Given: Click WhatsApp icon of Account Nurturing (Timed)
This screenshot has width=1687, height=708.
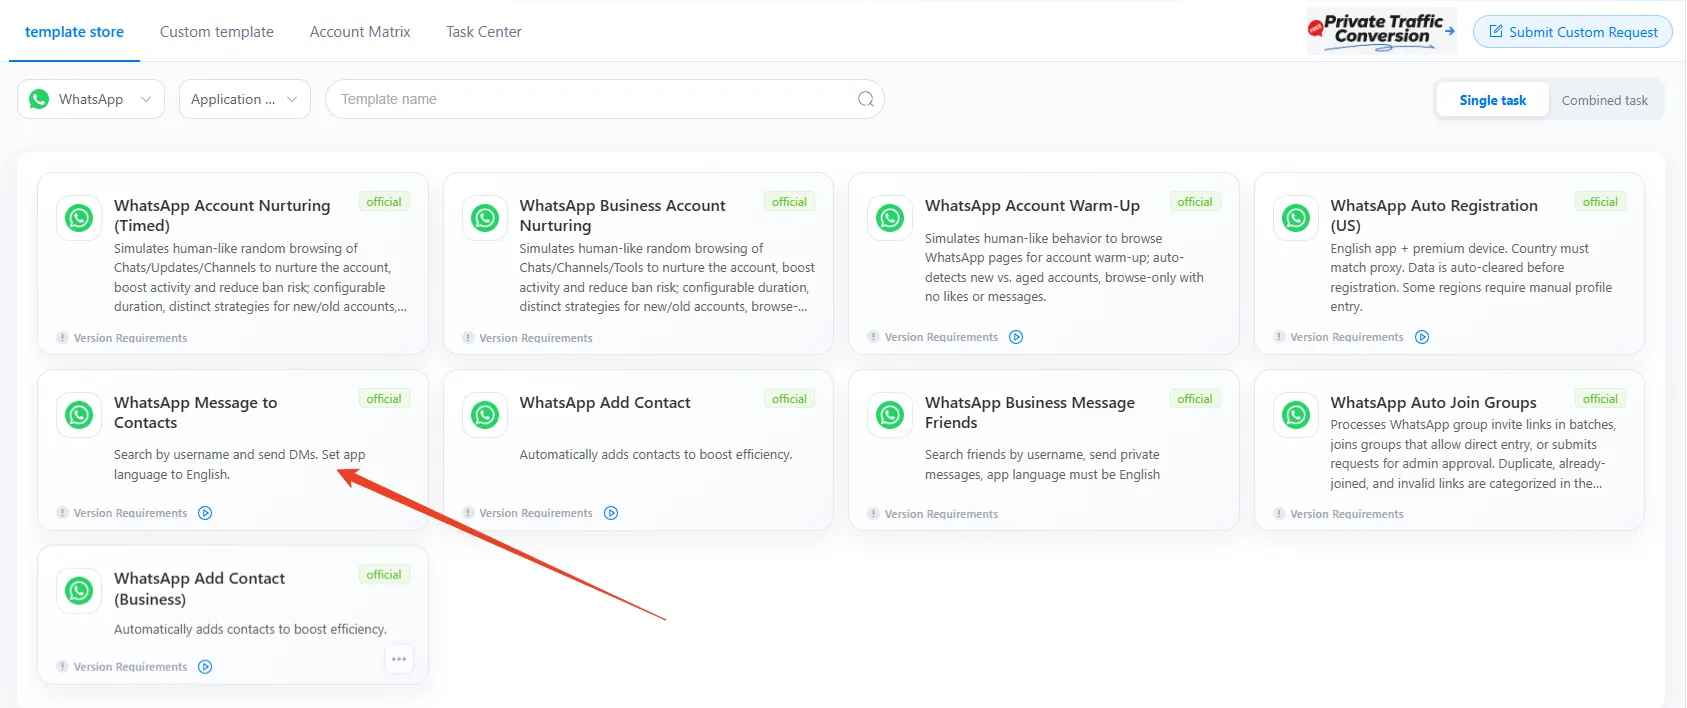Looking at the screenshot, I should point(79,217).
